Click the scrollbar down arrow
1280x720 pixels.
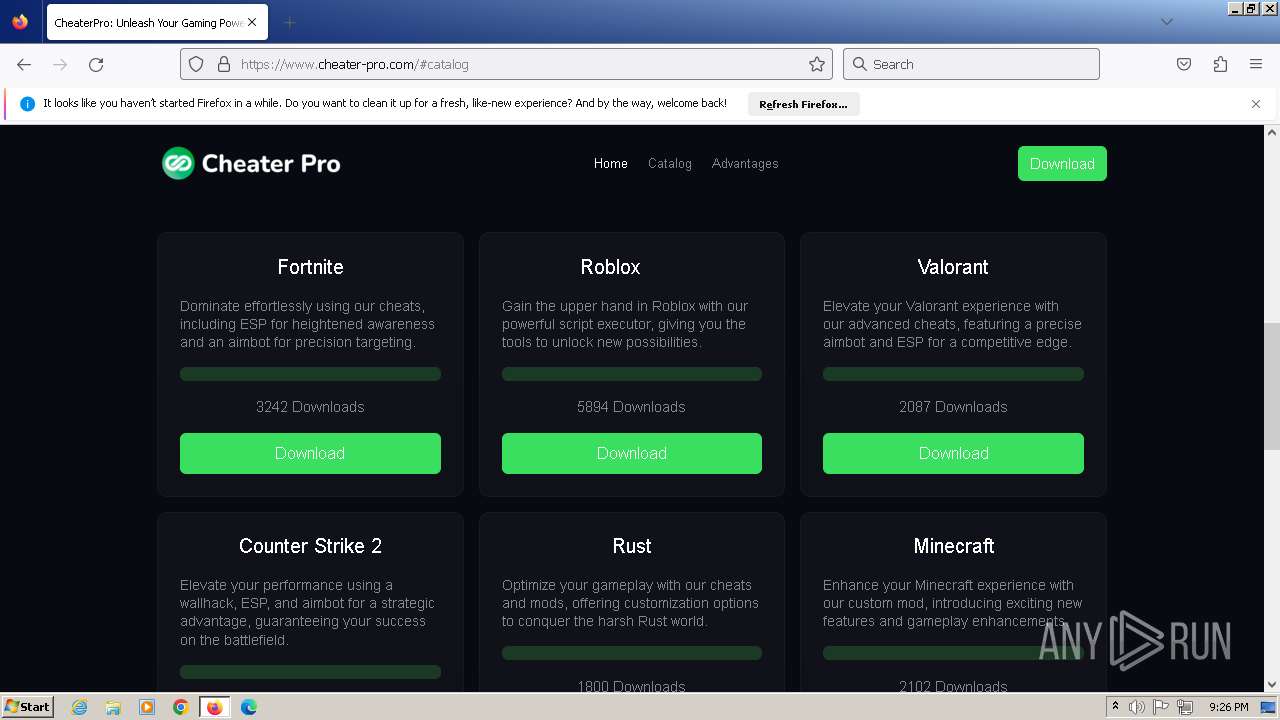pos(1272,685)
